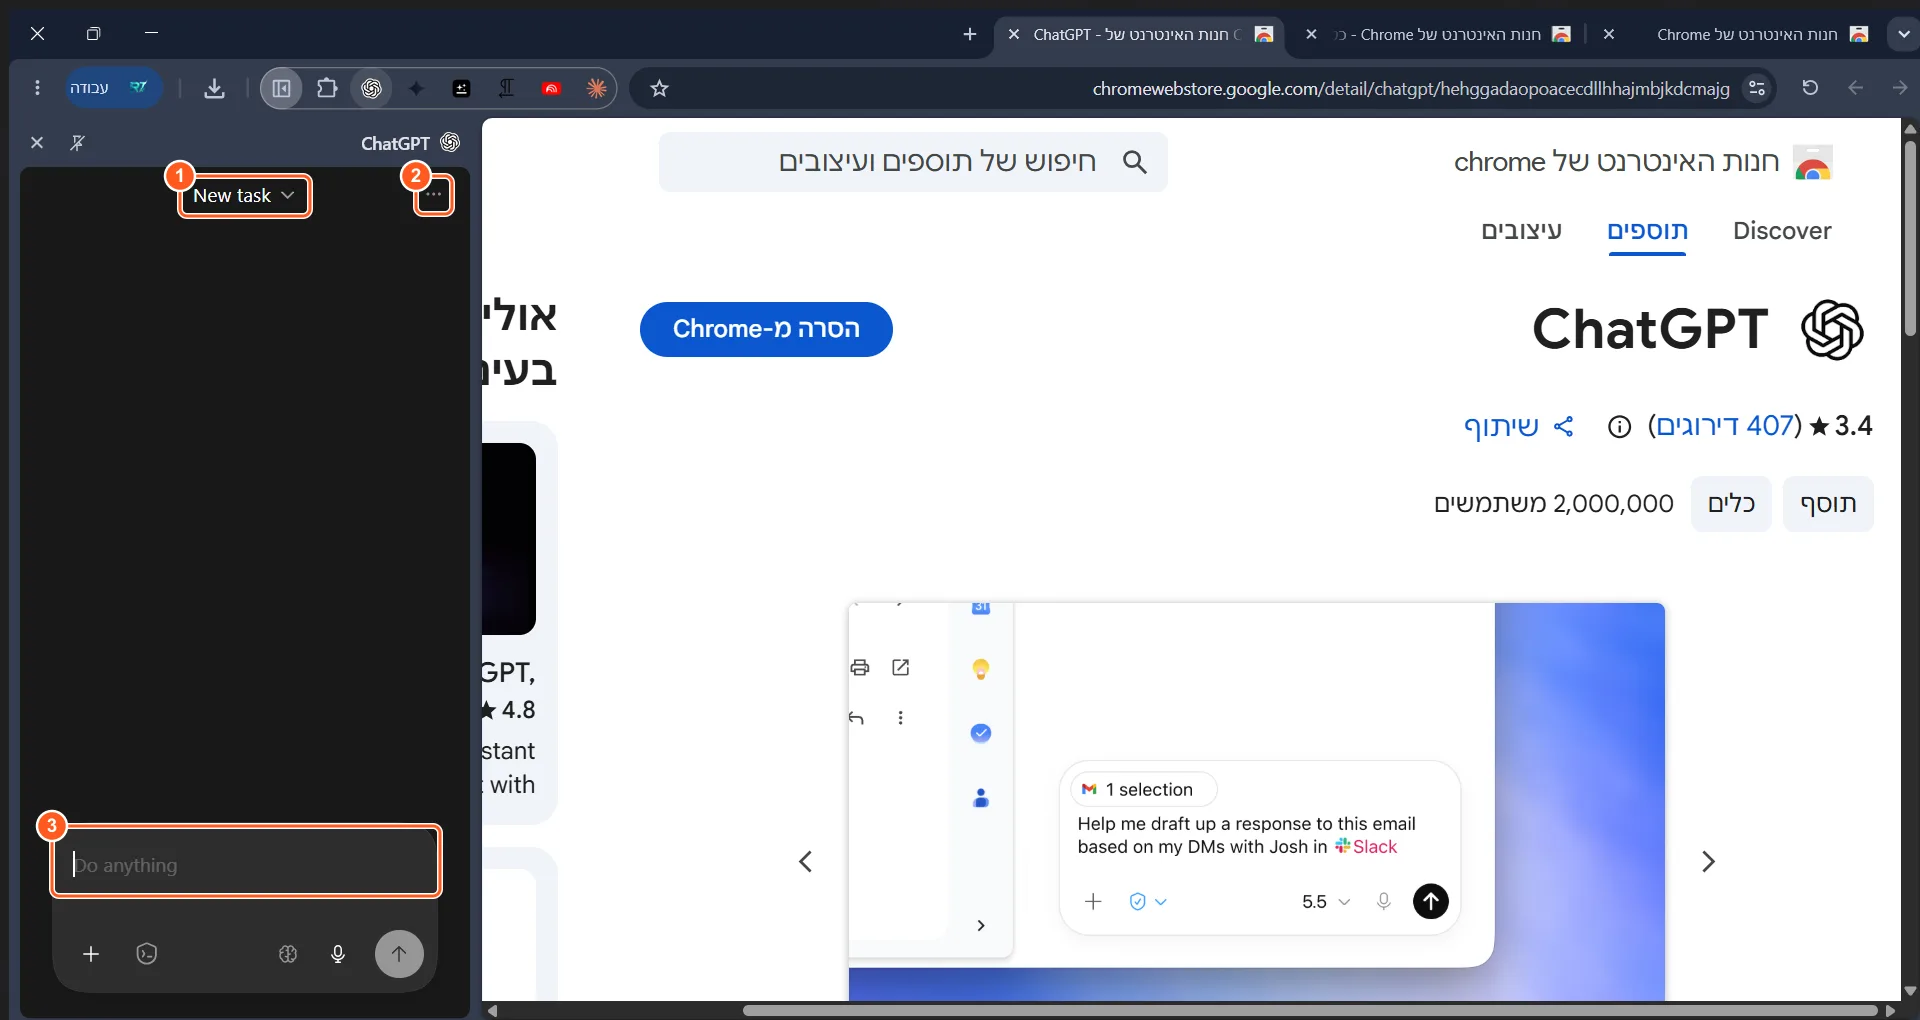Click the info icon beside ratings

1619,427
